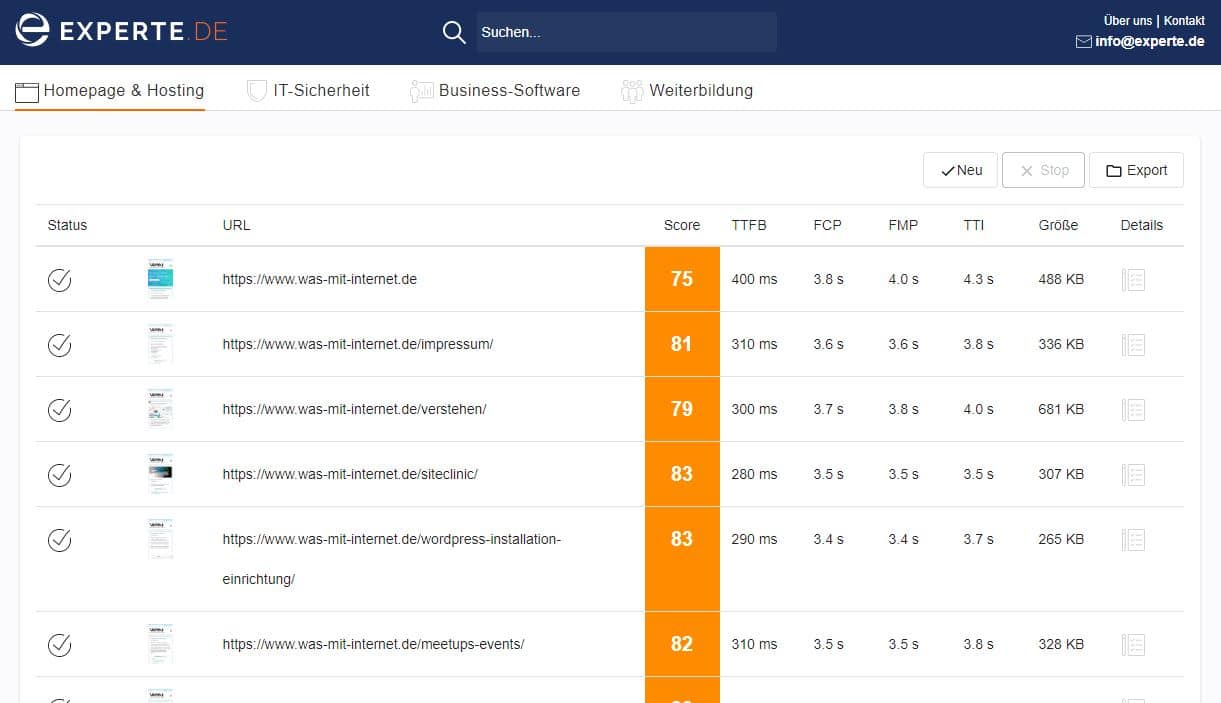Screen dimensions: 1221x703
Task: Click the 400 ms TTFB value
Action: (754, 279)
